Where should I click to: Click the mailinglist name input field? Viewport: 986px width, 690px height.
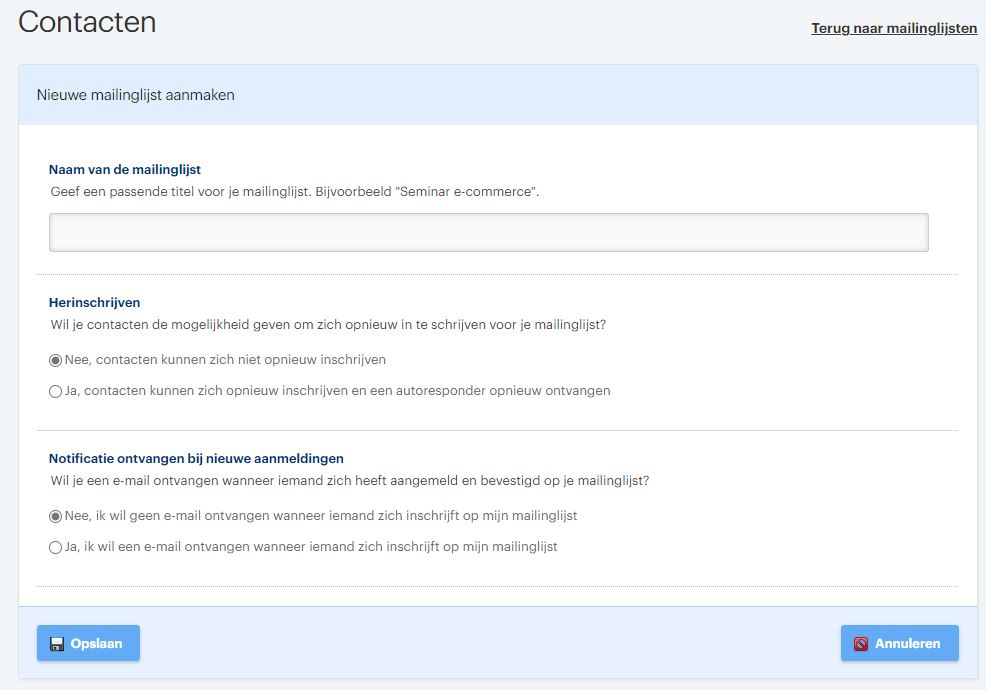coord(488,231)
